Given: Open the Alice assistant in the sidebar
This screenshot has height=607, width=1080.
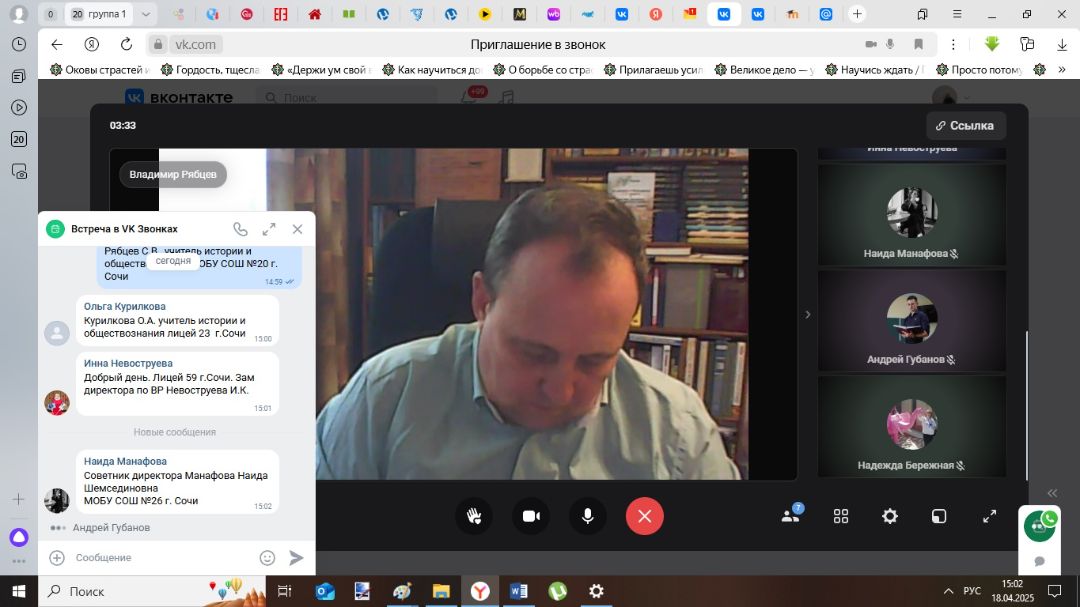Looking at the screenshot, I should 19,537.
